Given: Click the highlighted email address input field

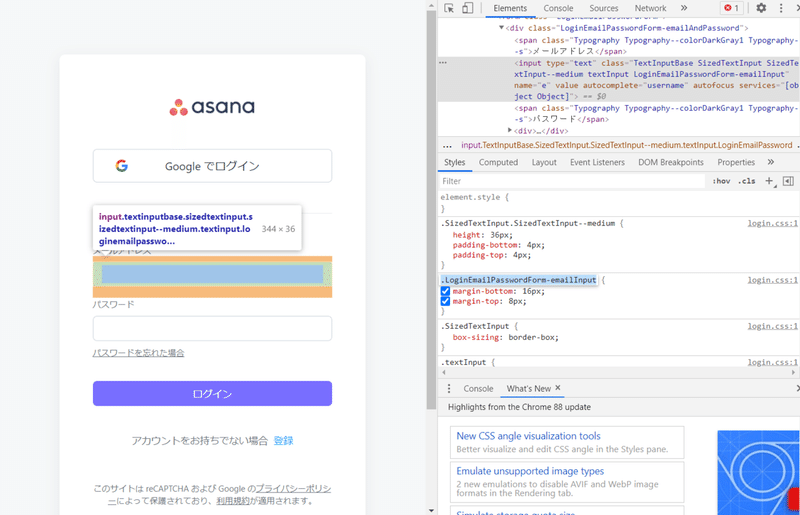Looking at the screenshot, I should [x=212, y=274].
